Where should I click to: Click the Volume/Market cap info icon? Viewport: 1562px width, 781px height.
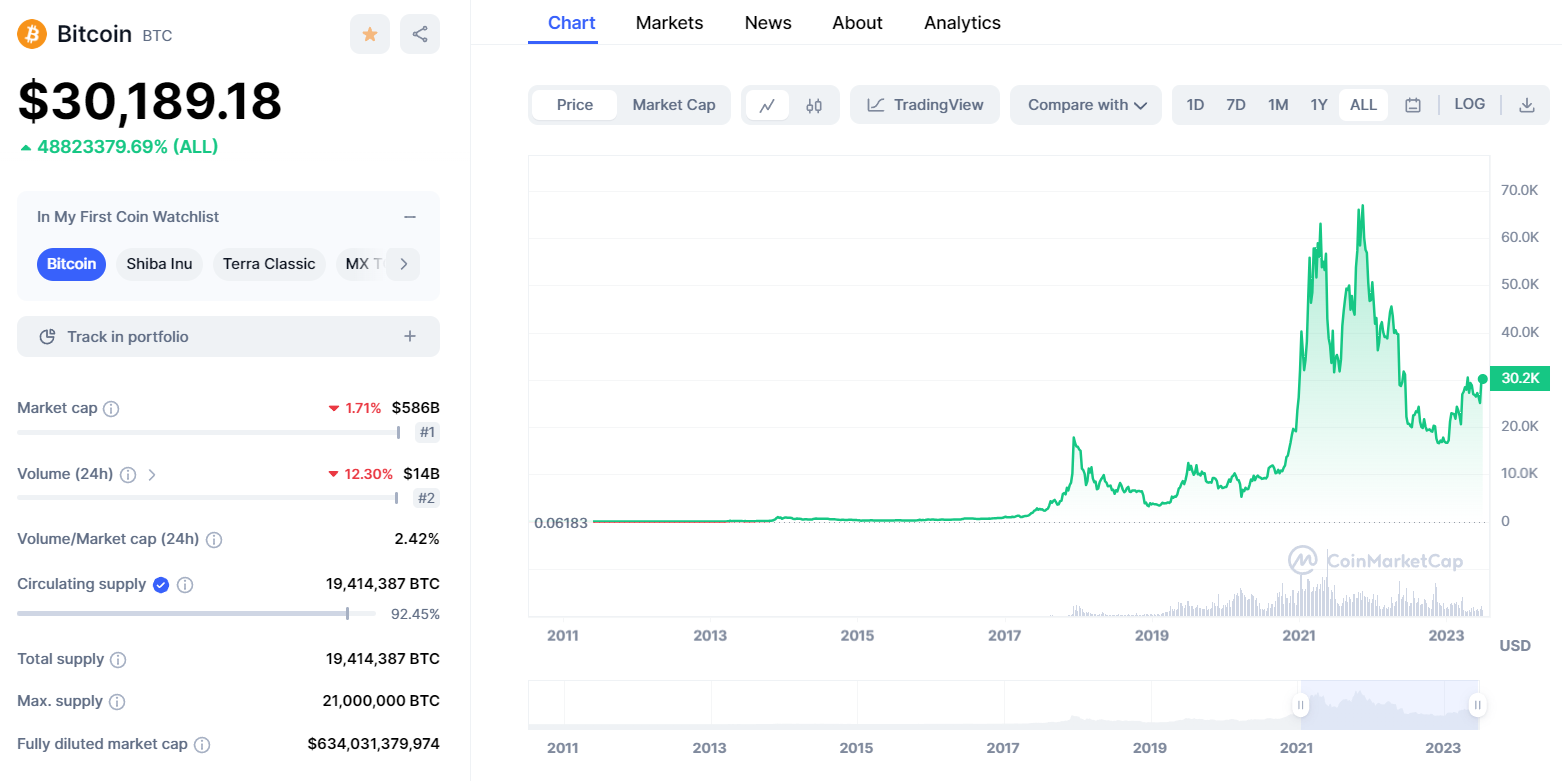click(x=214, y=540)
